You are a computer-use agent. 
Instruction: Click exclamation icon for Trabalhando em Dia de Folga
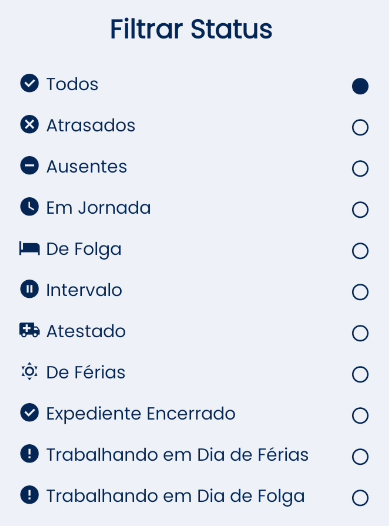[30, 495]
